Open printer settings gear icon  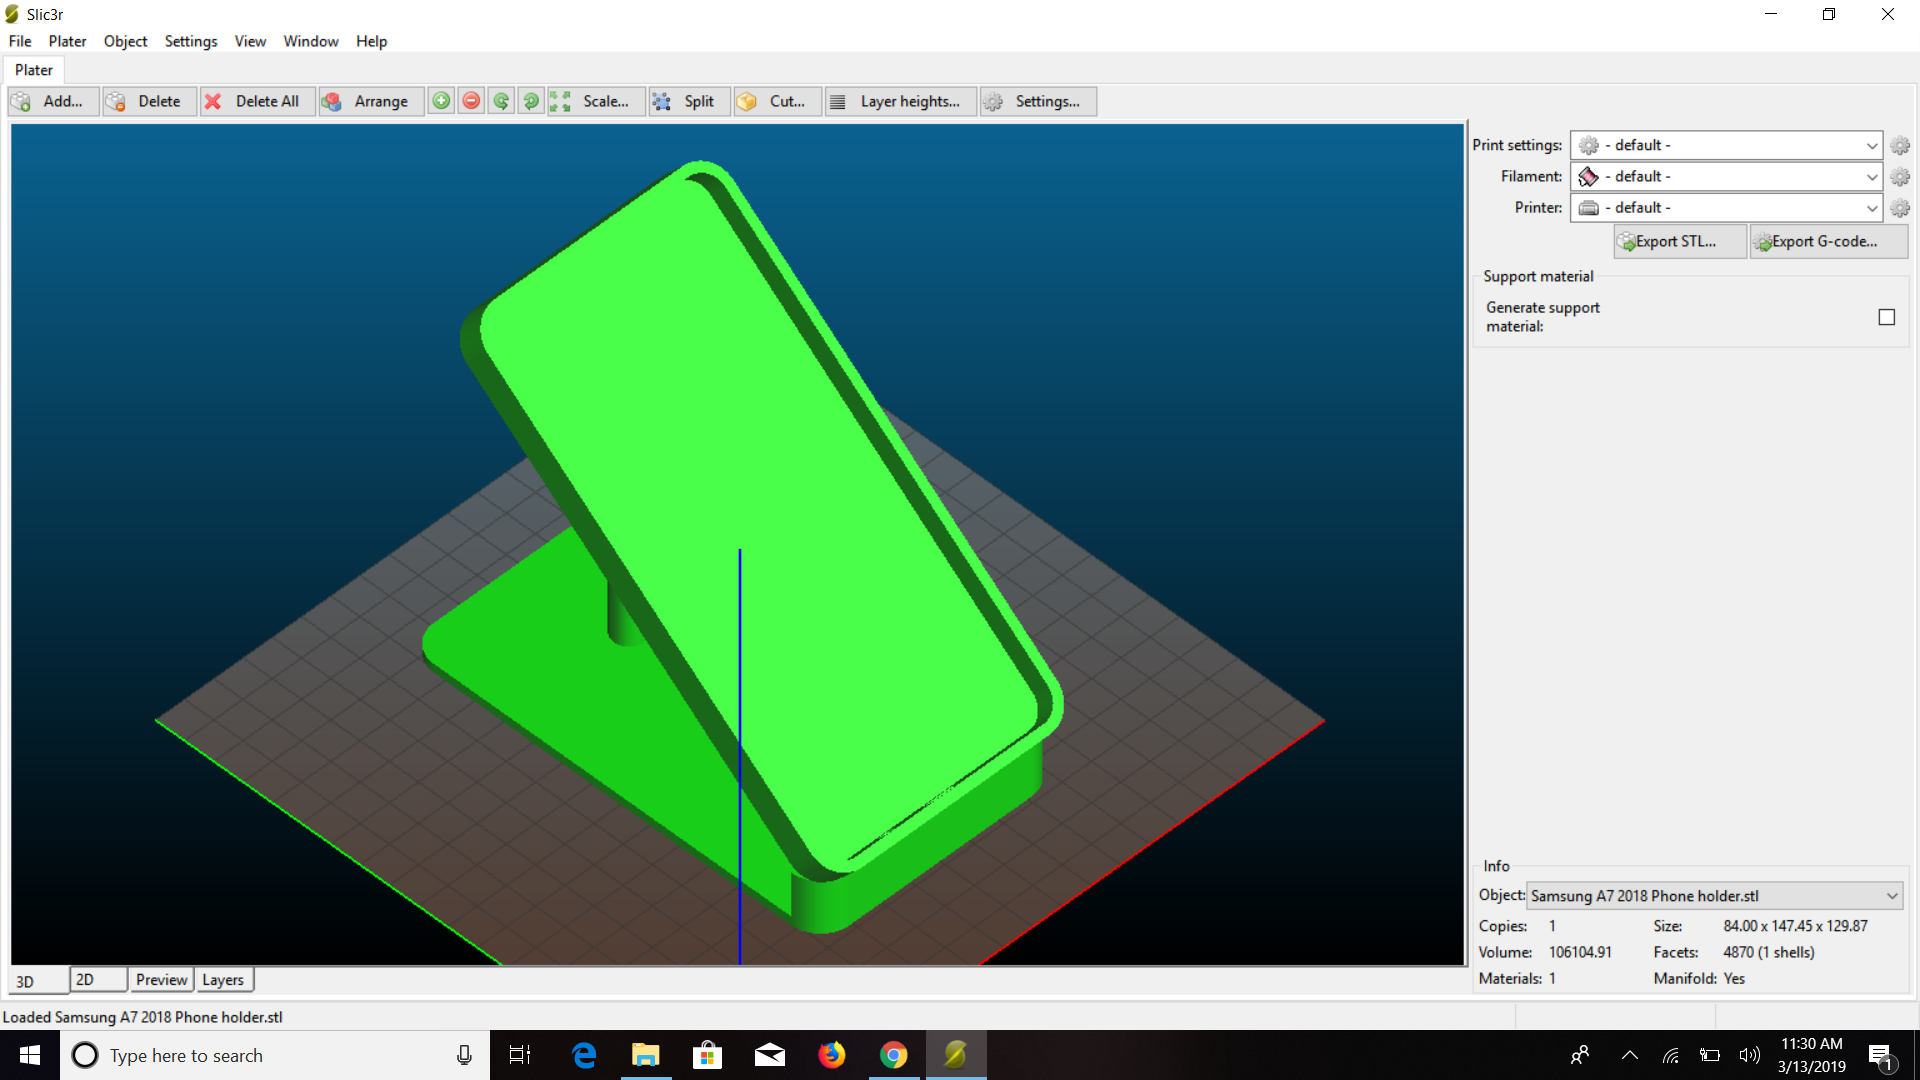[1900, 208]
